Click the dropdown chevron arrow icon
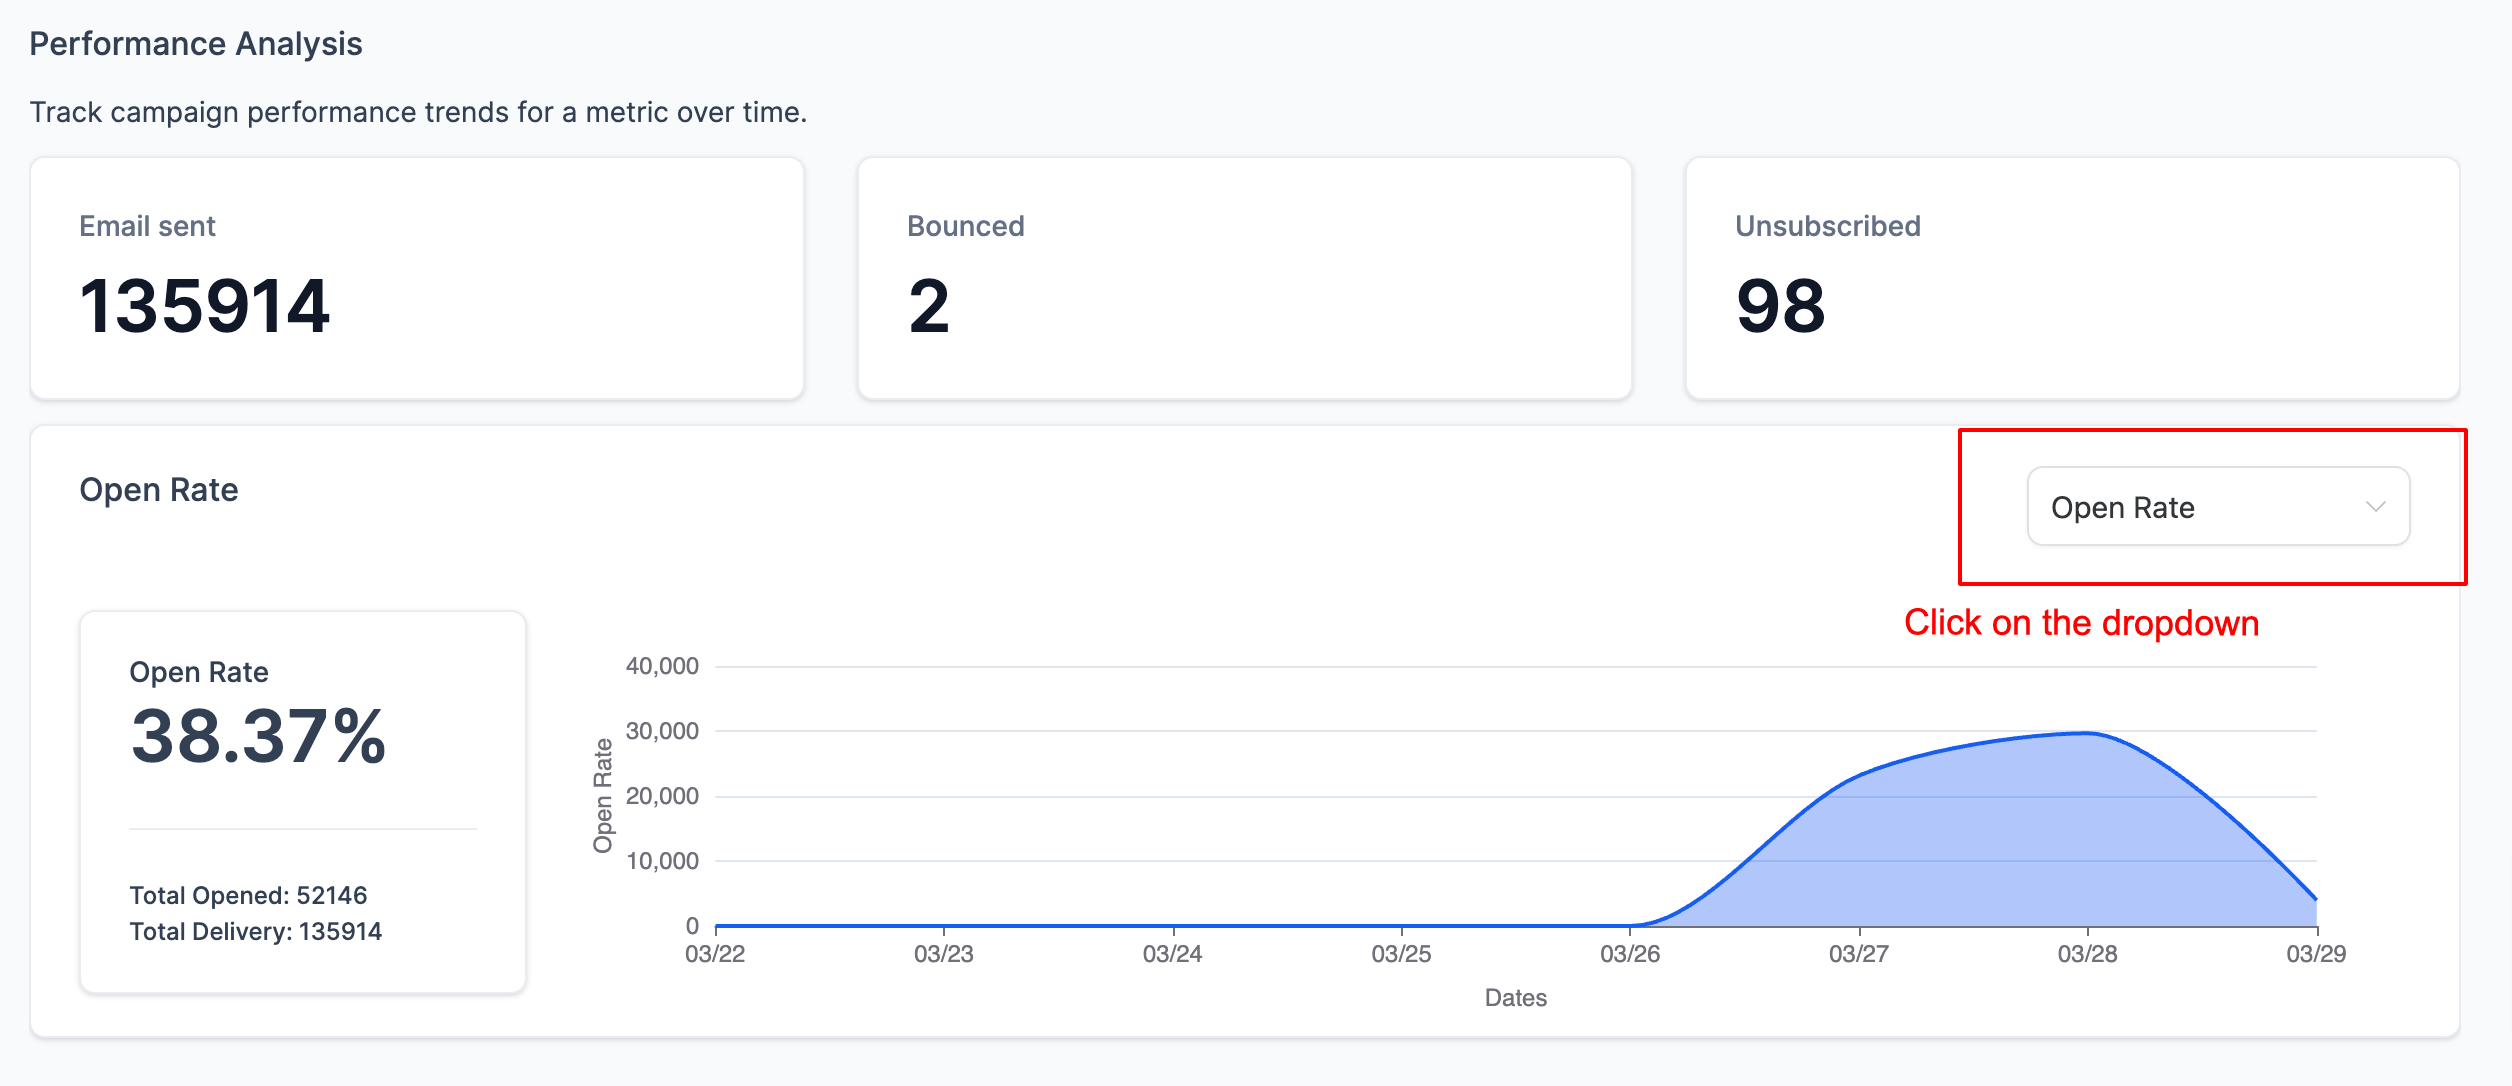Screen dimensions: 2512x1086 click(x=2376, y=507)
